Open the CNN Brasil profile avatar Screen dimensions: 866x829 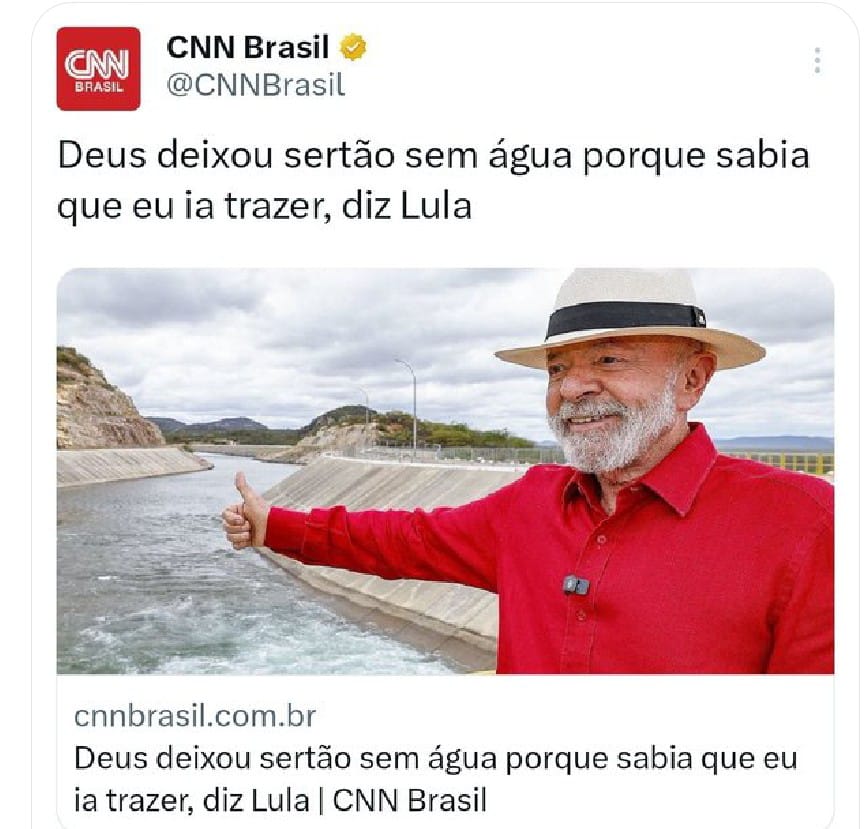98,68
